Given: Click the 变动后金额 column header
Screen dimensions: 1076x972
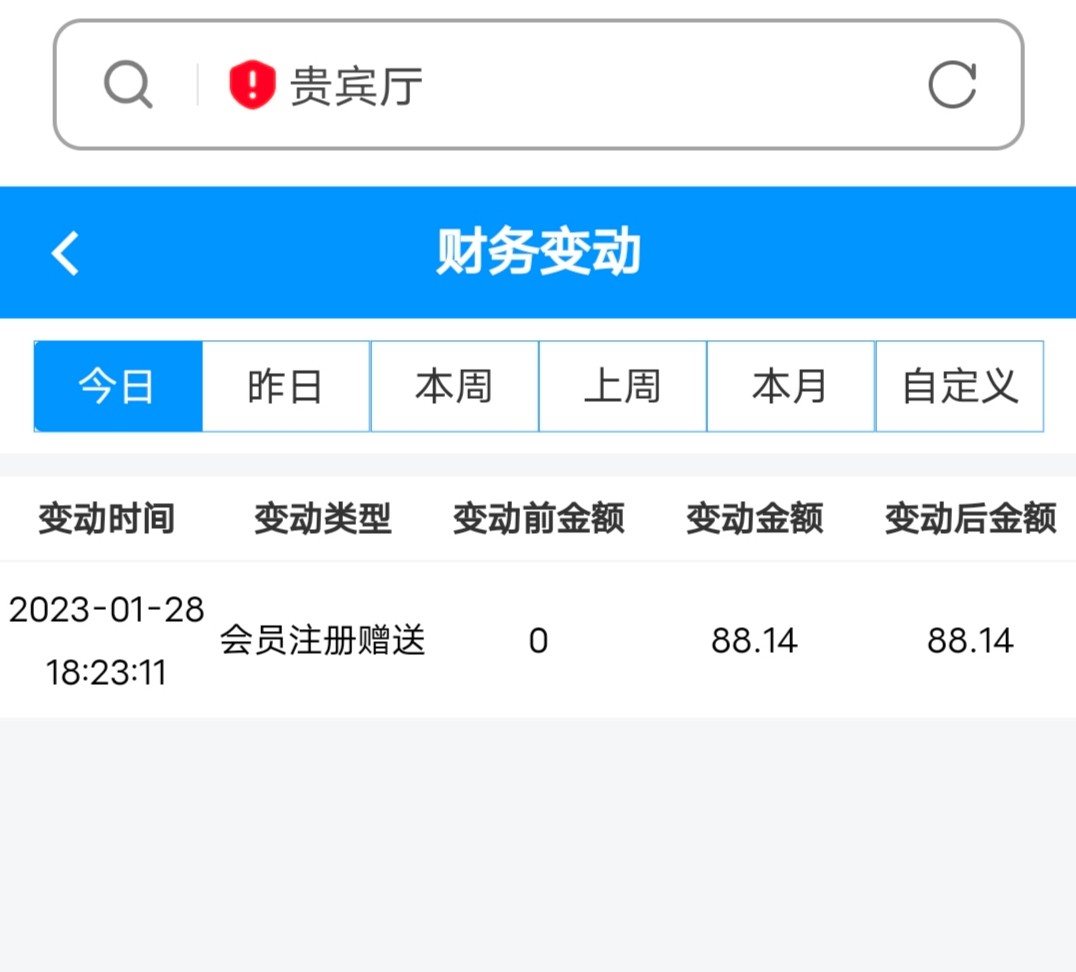Looking at the screenshot, I should (x=970, y=519).
